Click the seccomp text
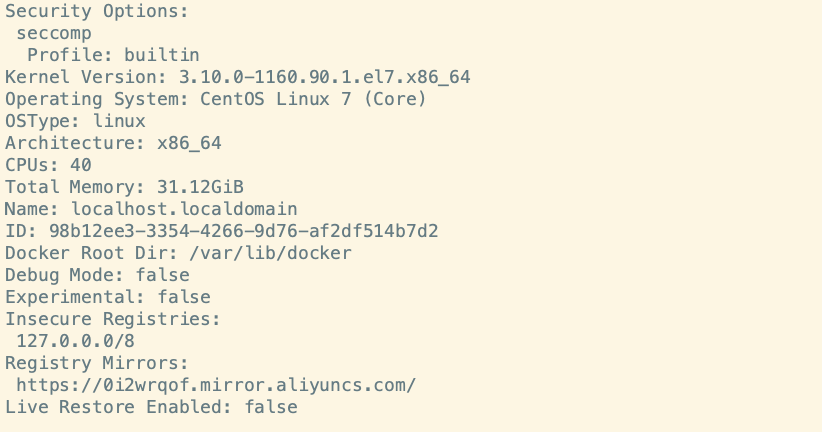Viewport: 822px width, 432px height. pos(53,34)
